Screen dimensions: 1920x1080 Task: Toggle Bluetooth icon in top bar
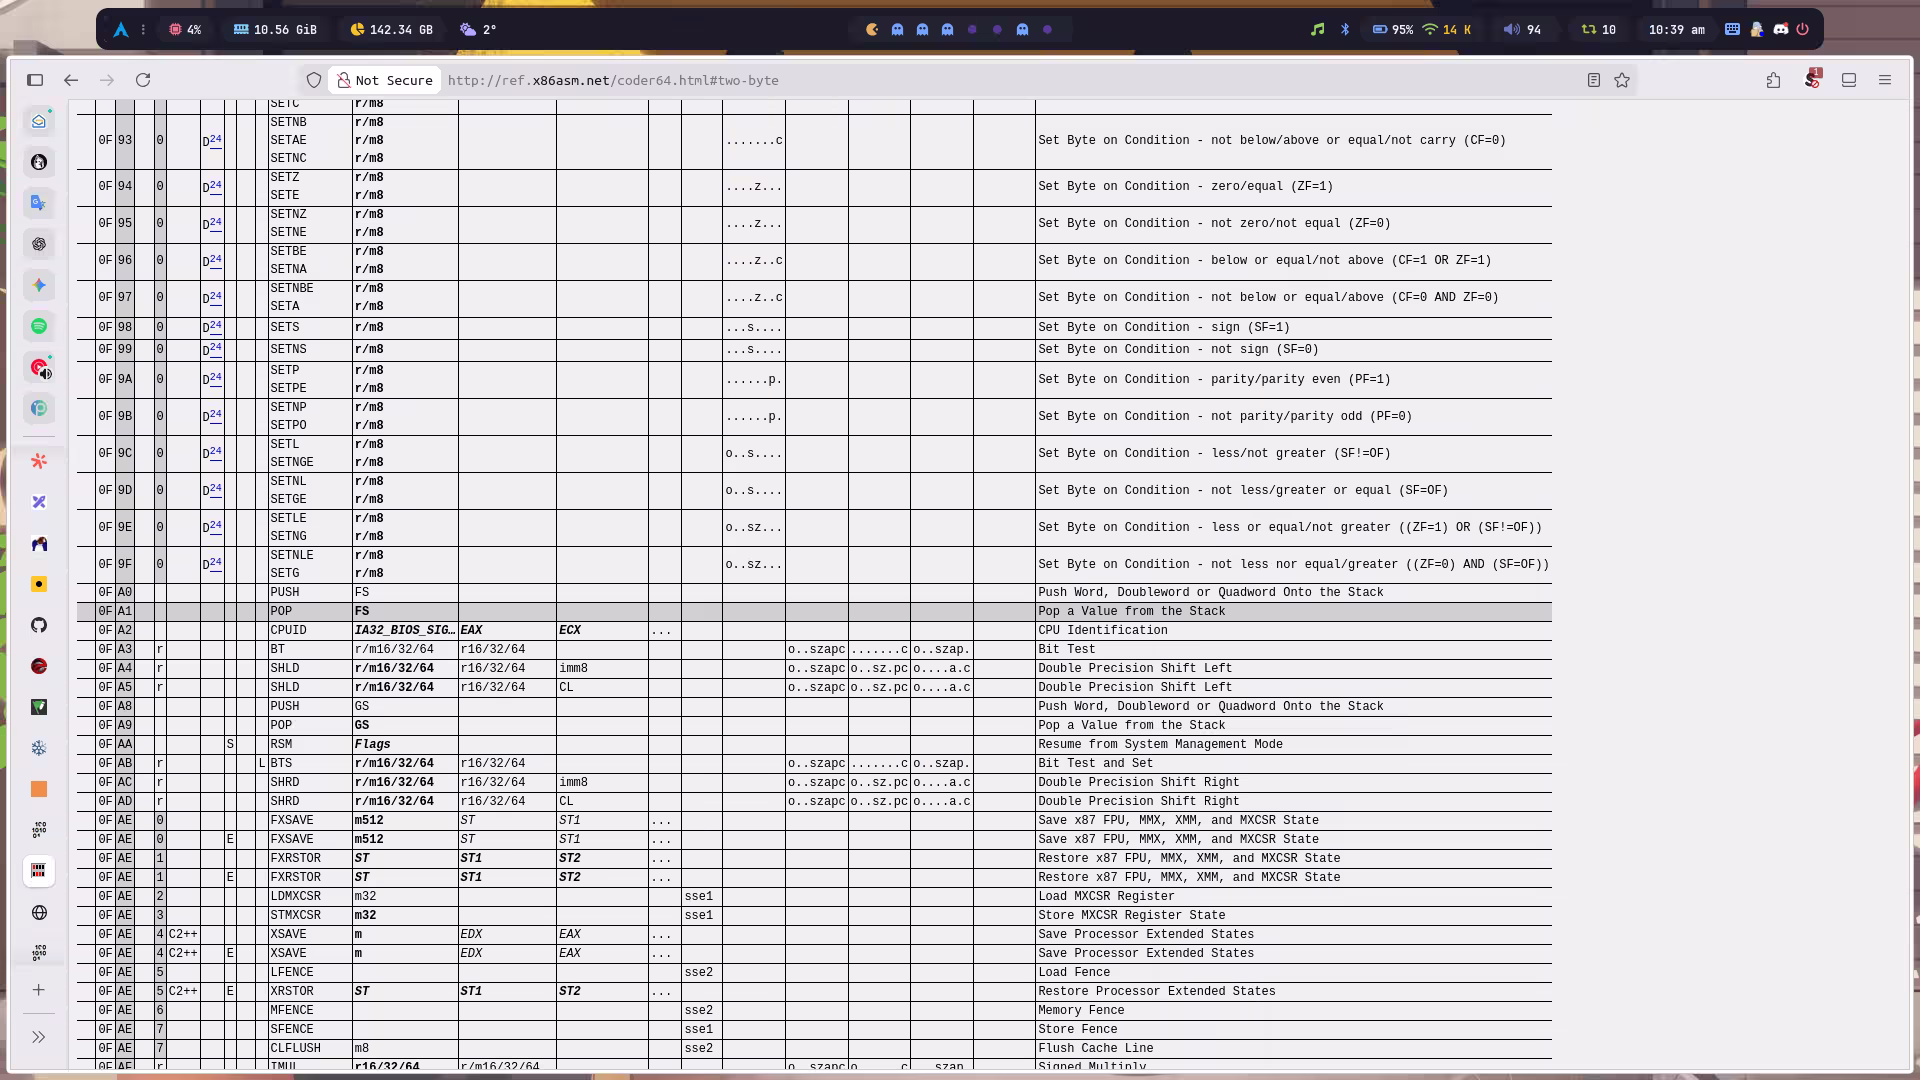point(1345,29)
